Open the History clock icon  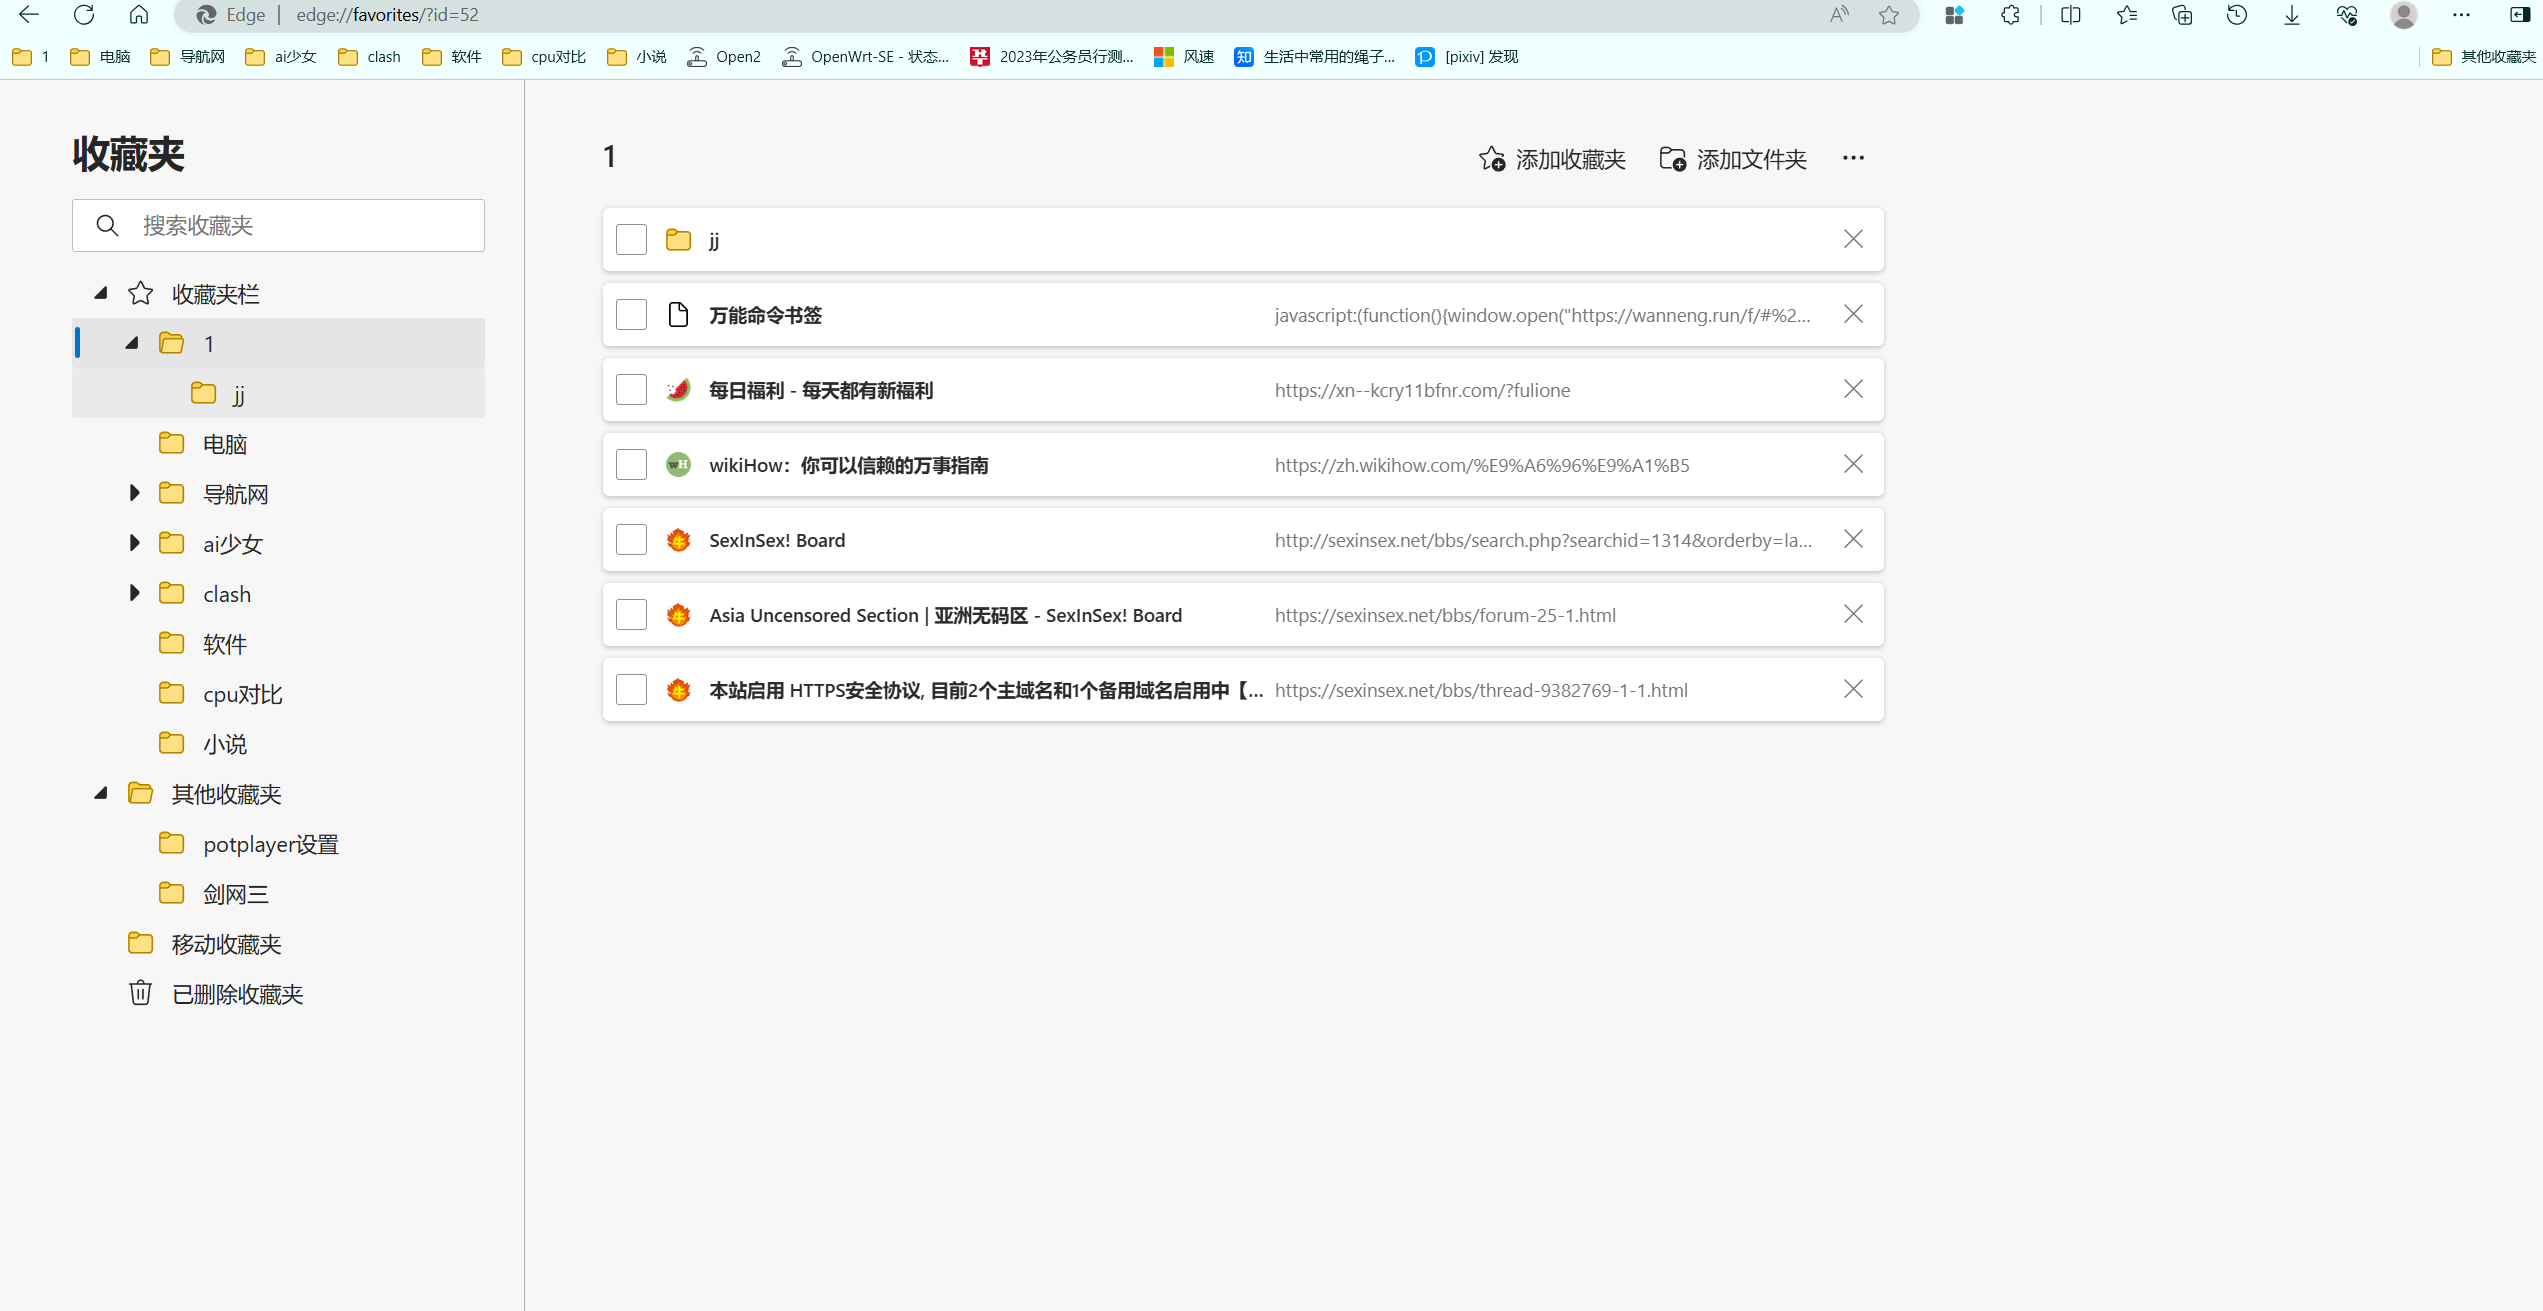pos(2237,15)
